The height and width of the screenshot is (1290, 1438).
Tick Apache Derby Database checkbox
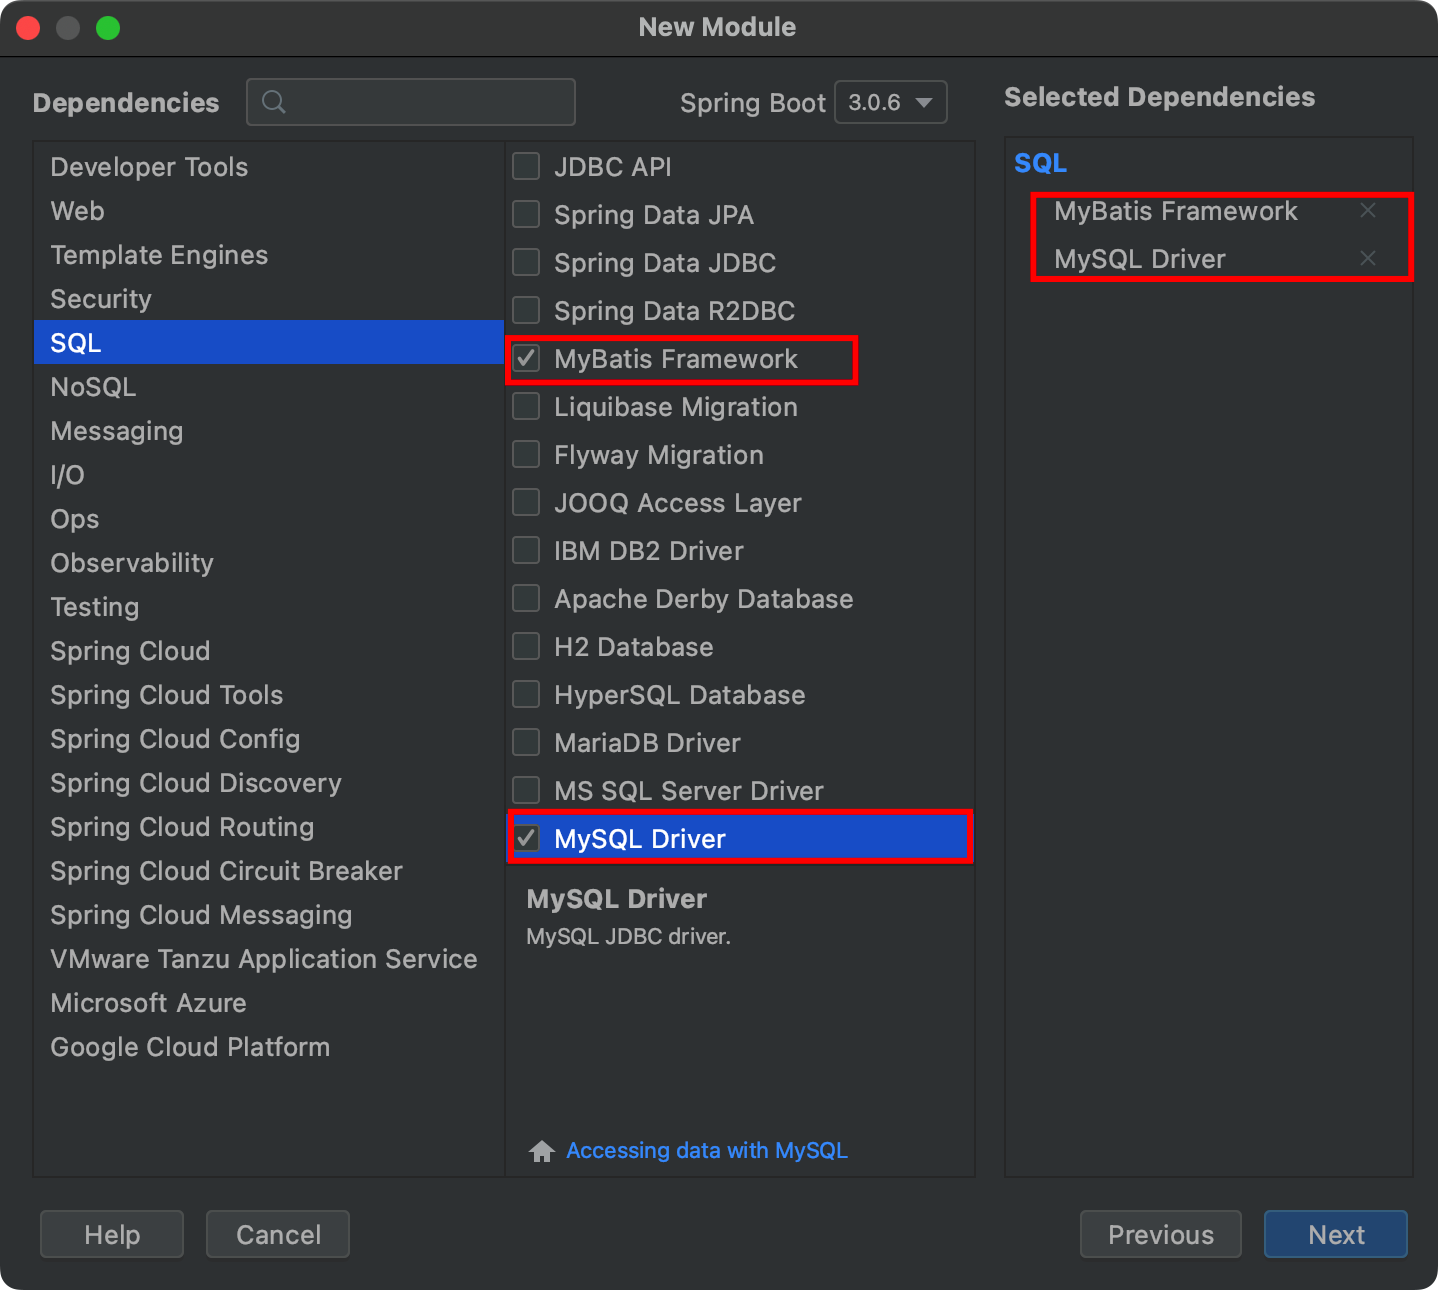tap(526, 598)
